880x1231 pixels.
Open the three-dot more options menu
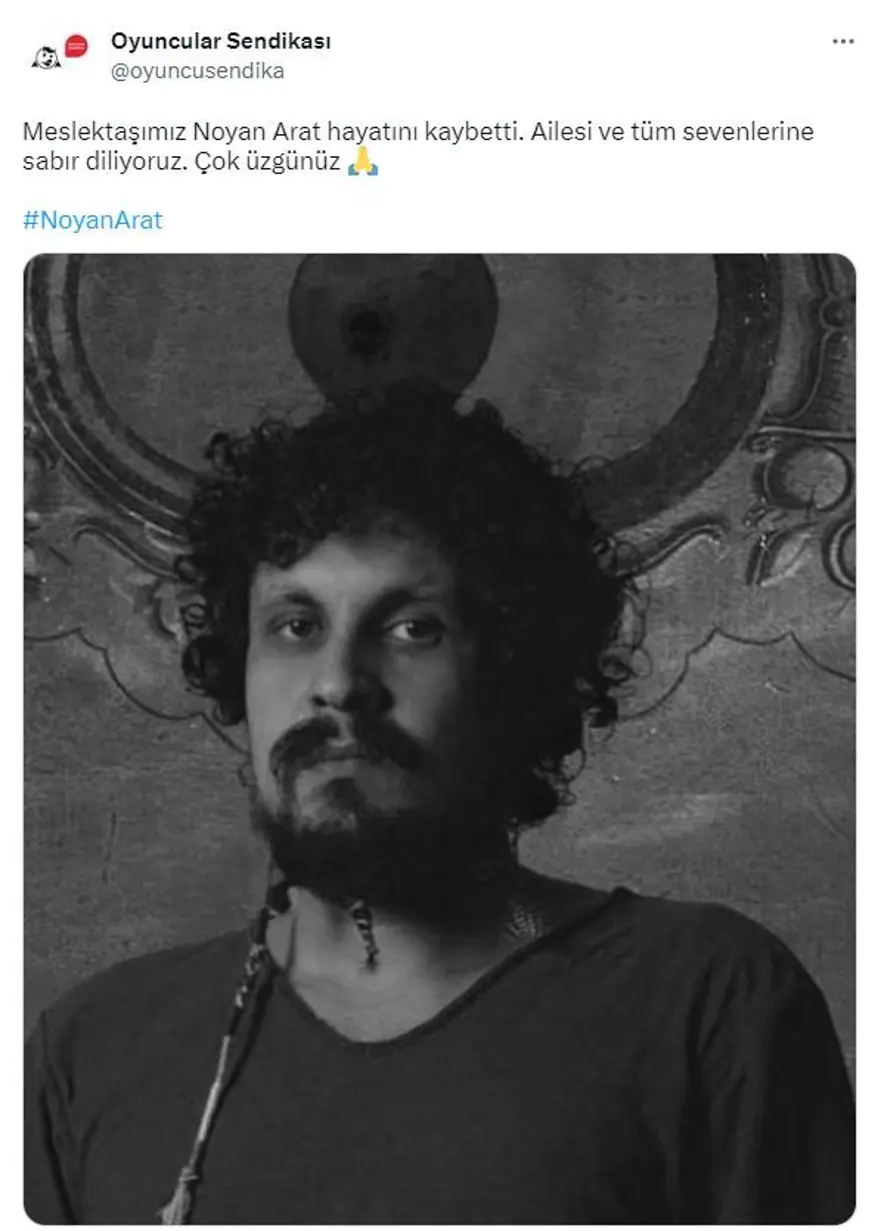coord(843,42)
